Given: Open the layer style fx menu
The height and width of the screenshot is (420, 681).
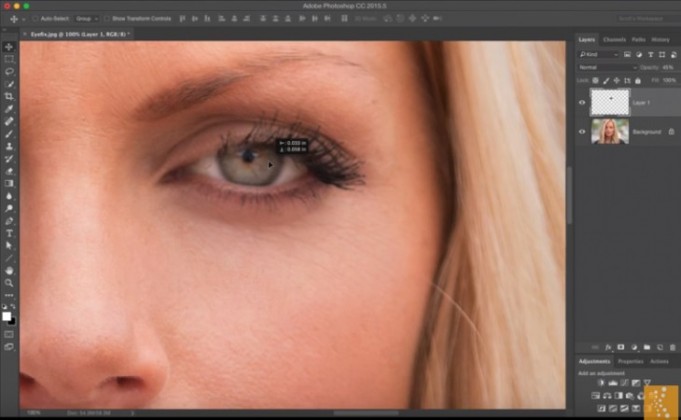Looking at the screenshot, I should [x=608, y=347].
